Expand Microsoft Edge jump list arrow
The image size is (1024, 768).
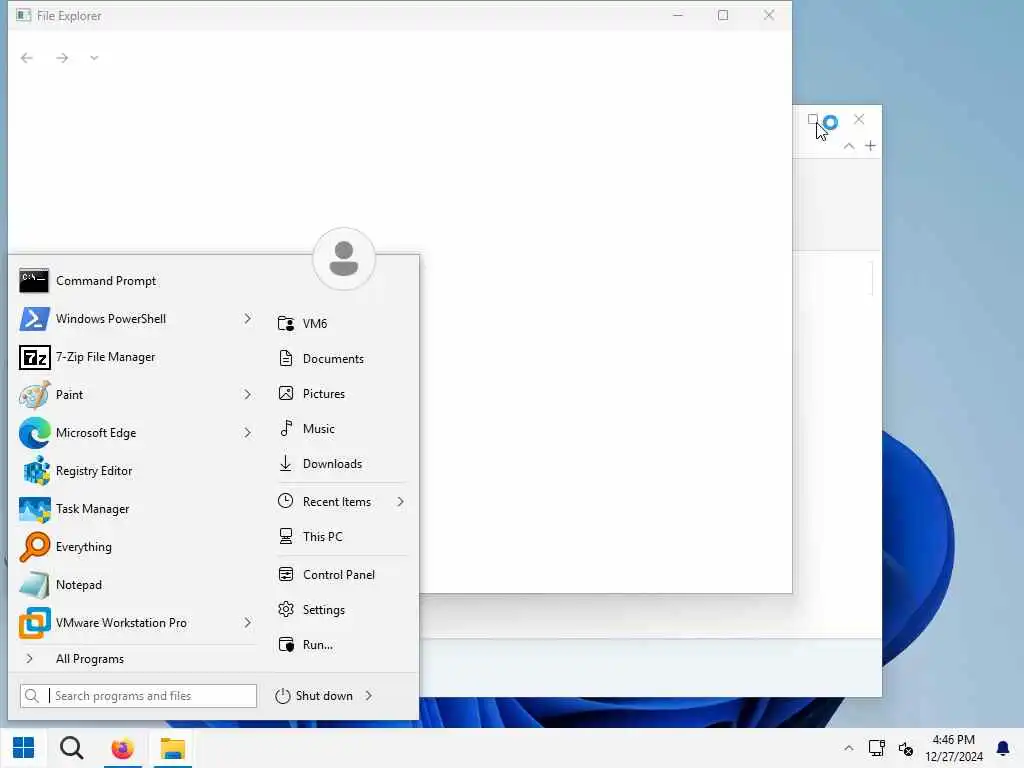point(248,432)
